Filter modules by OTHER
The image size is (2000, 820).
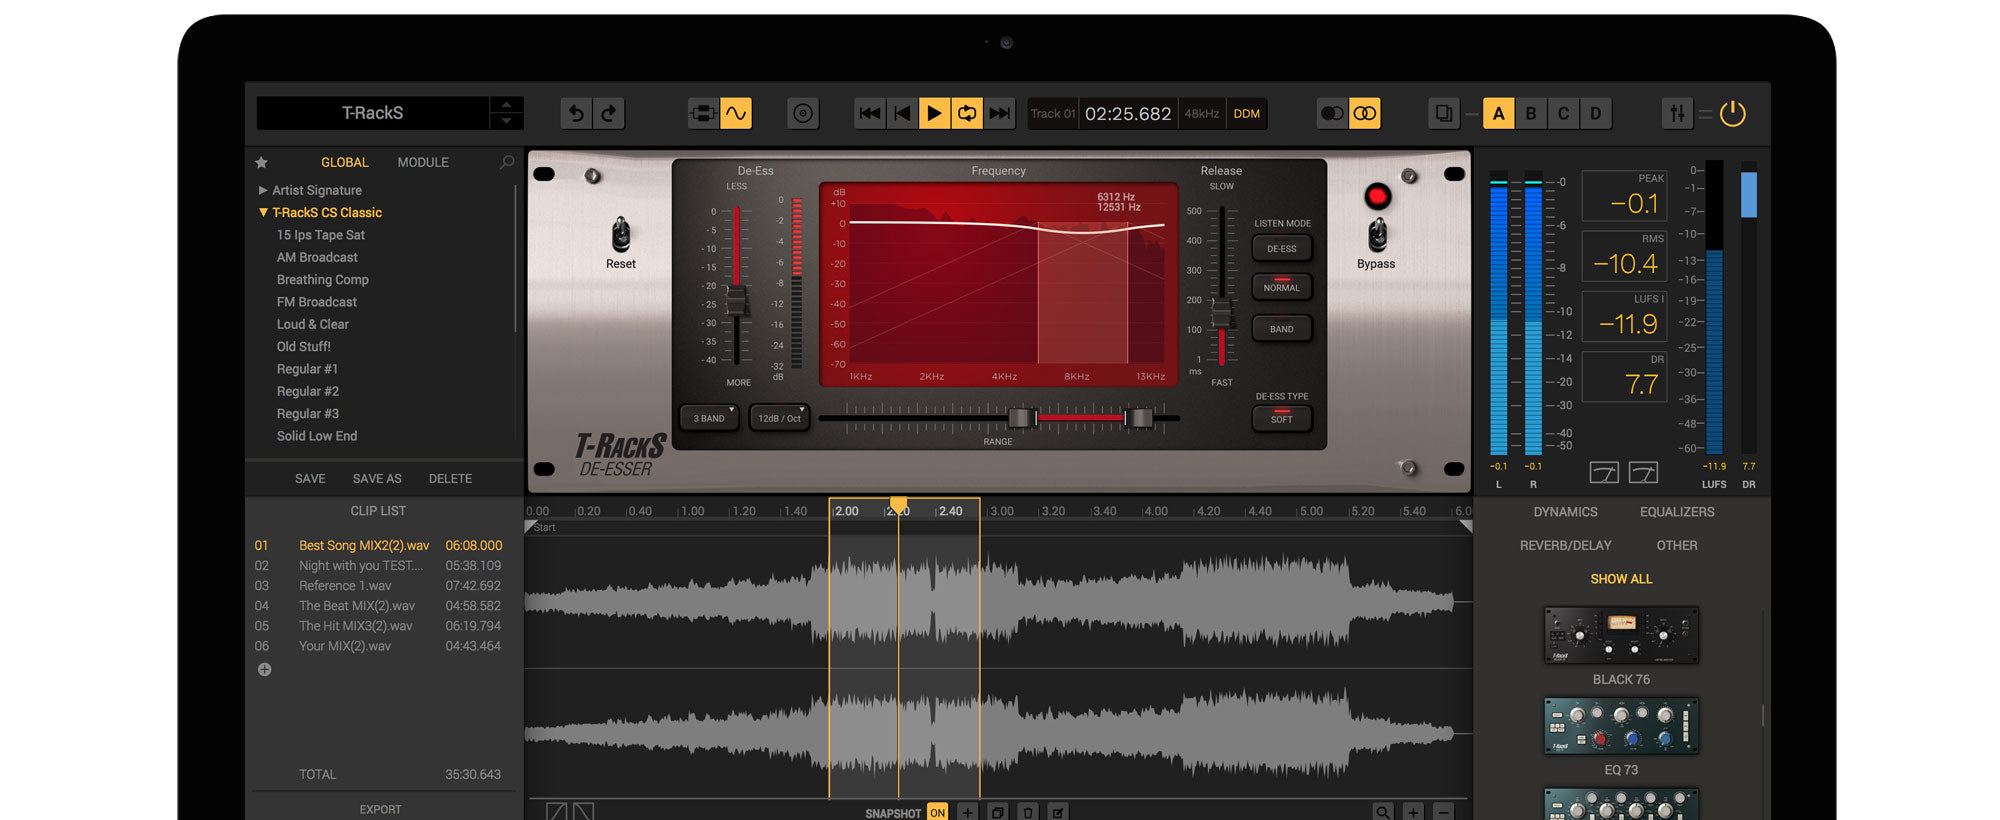click(x=1677, y=546)
